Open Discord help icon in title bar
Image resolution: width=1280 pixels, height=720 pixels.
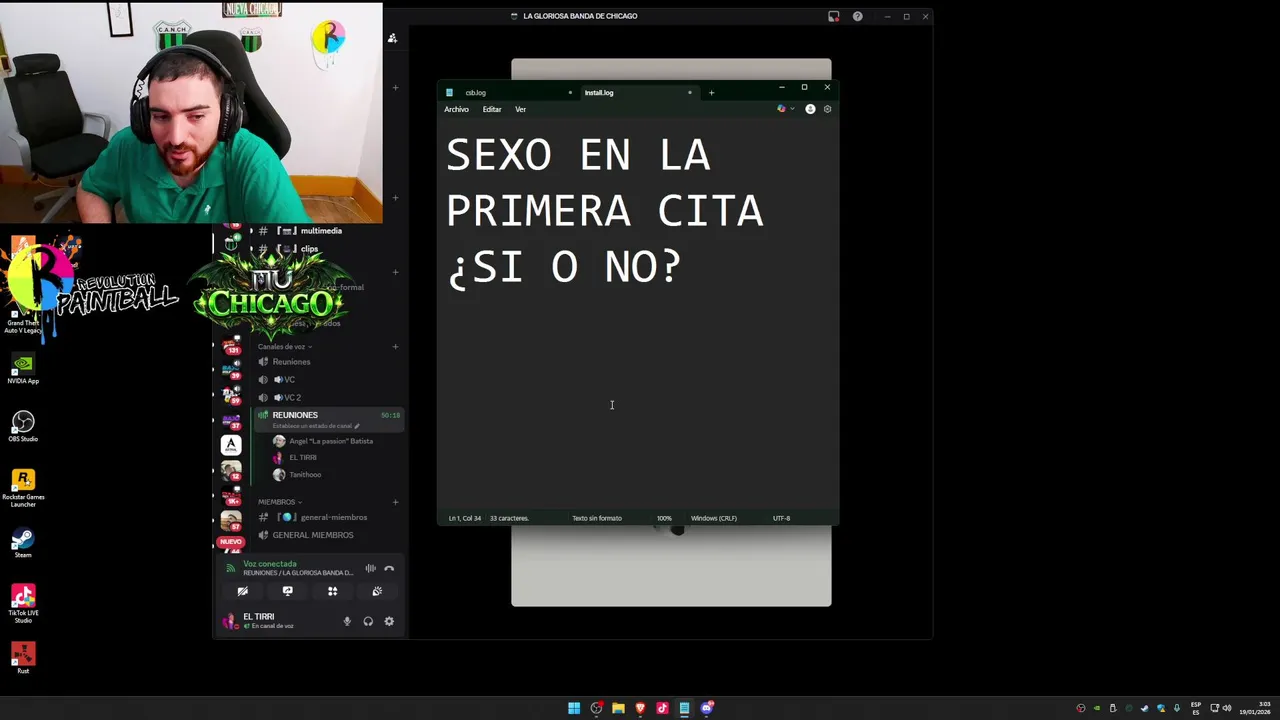point(857,16)
